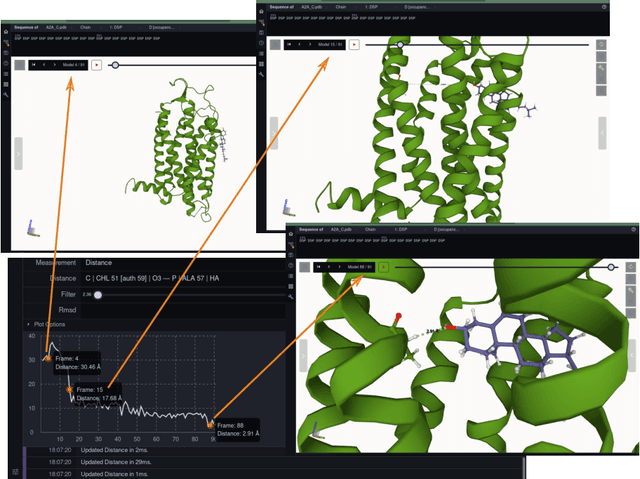Collapse right panel handle in Model 88/91 viewport
Image resolution: width=640 pixels, height=479 pixels.
632,355
